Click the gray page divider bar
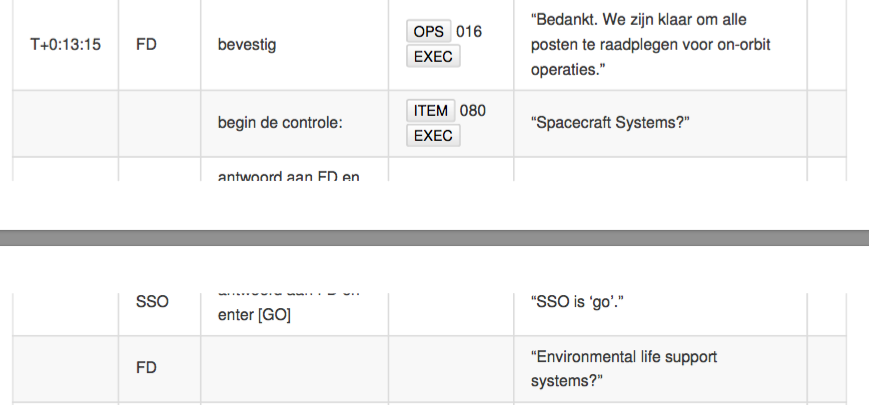The height and width of the screenshot is (405, 869). (x=434, y=238)
